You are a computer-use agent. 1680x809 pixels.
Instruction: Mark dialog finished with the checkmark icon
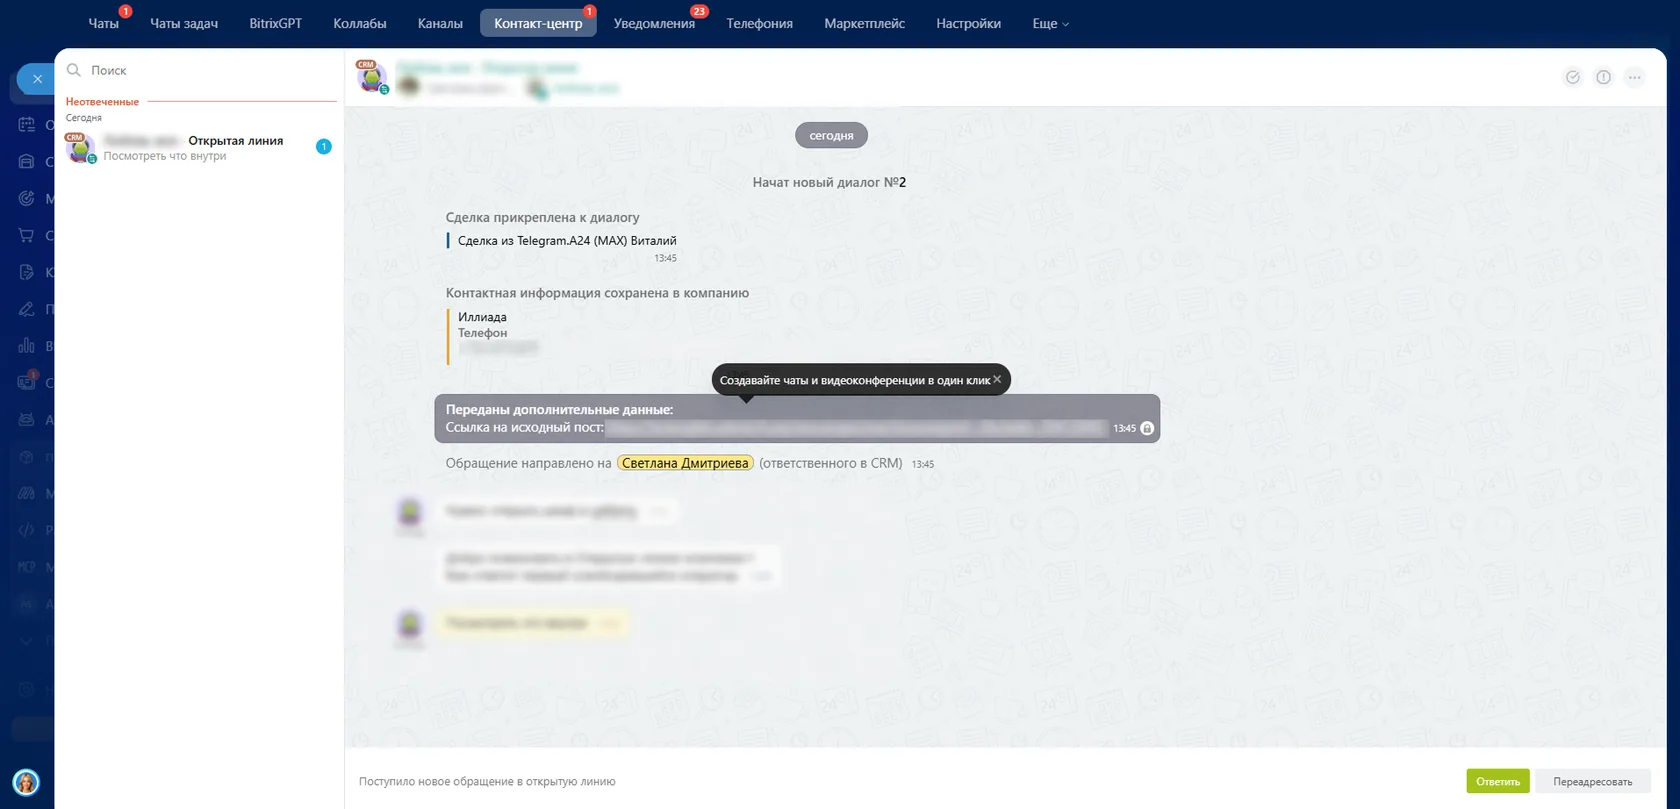[1573, 78]
